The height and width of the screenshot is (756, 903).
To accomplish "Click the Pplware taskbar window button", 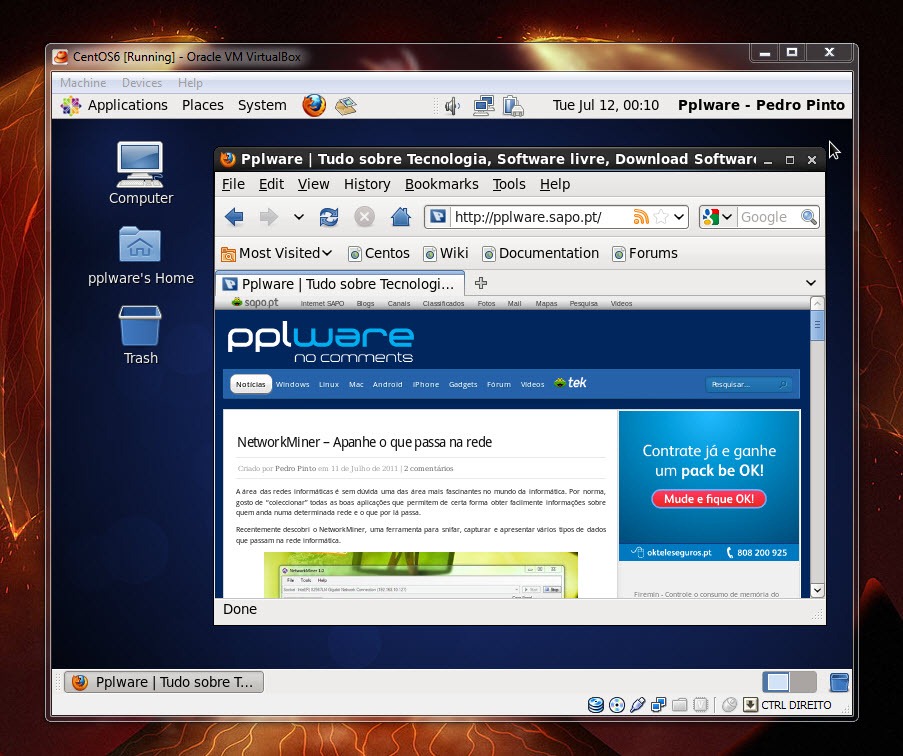I will (x=164, y=682).
